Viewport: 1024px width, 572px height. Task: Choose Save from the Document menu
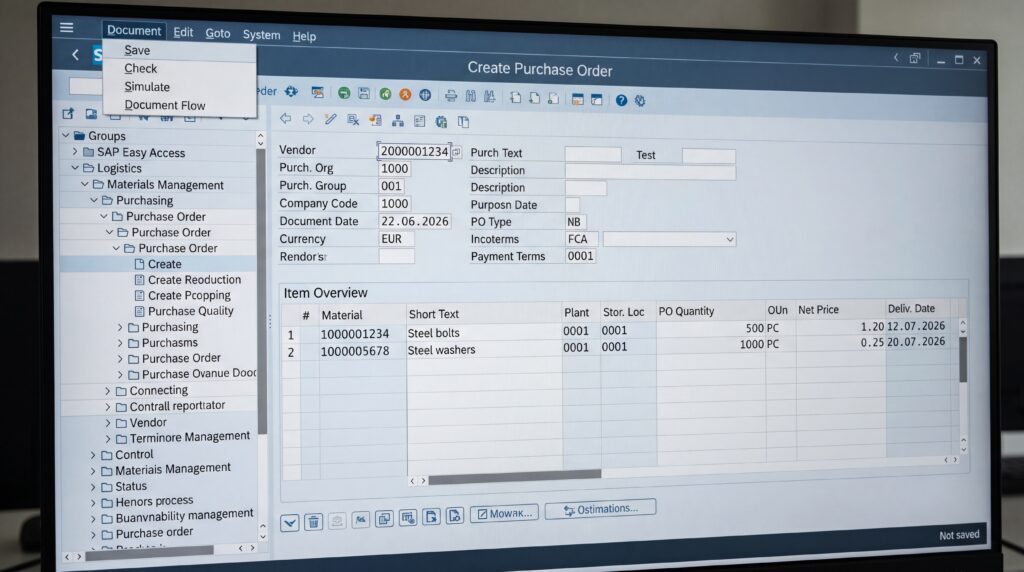[137, 50]
